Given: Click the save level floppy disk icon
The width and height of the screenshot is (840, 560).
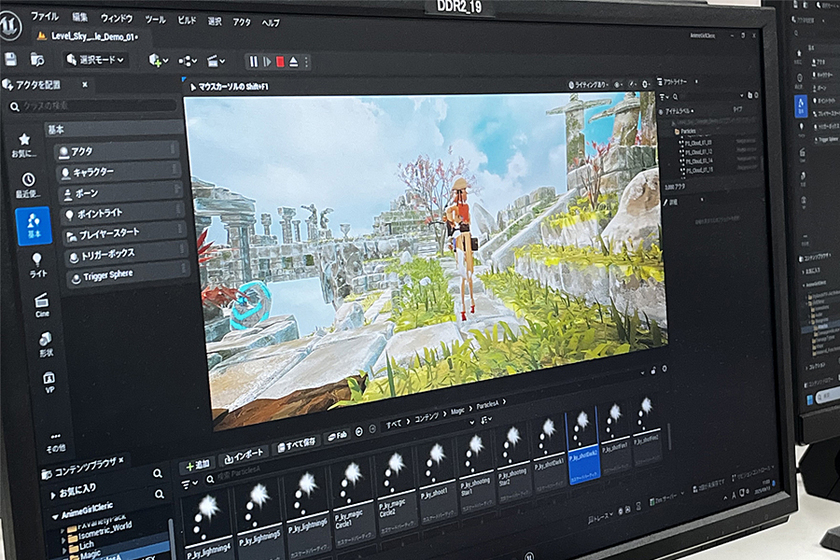Looking at the screenshot, I should pyautogui.click(x=10, y=59).
